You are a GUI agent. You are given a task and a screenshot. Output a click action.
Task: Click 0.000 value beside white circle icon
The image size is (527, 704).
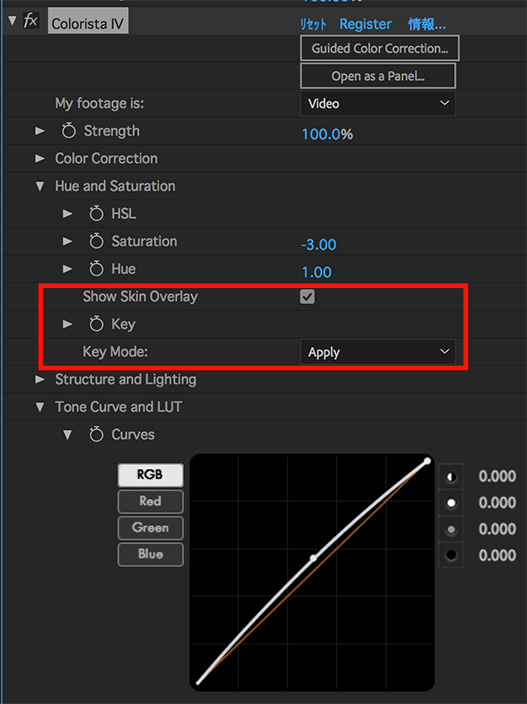pyautogui.click(x=497, y=503)
